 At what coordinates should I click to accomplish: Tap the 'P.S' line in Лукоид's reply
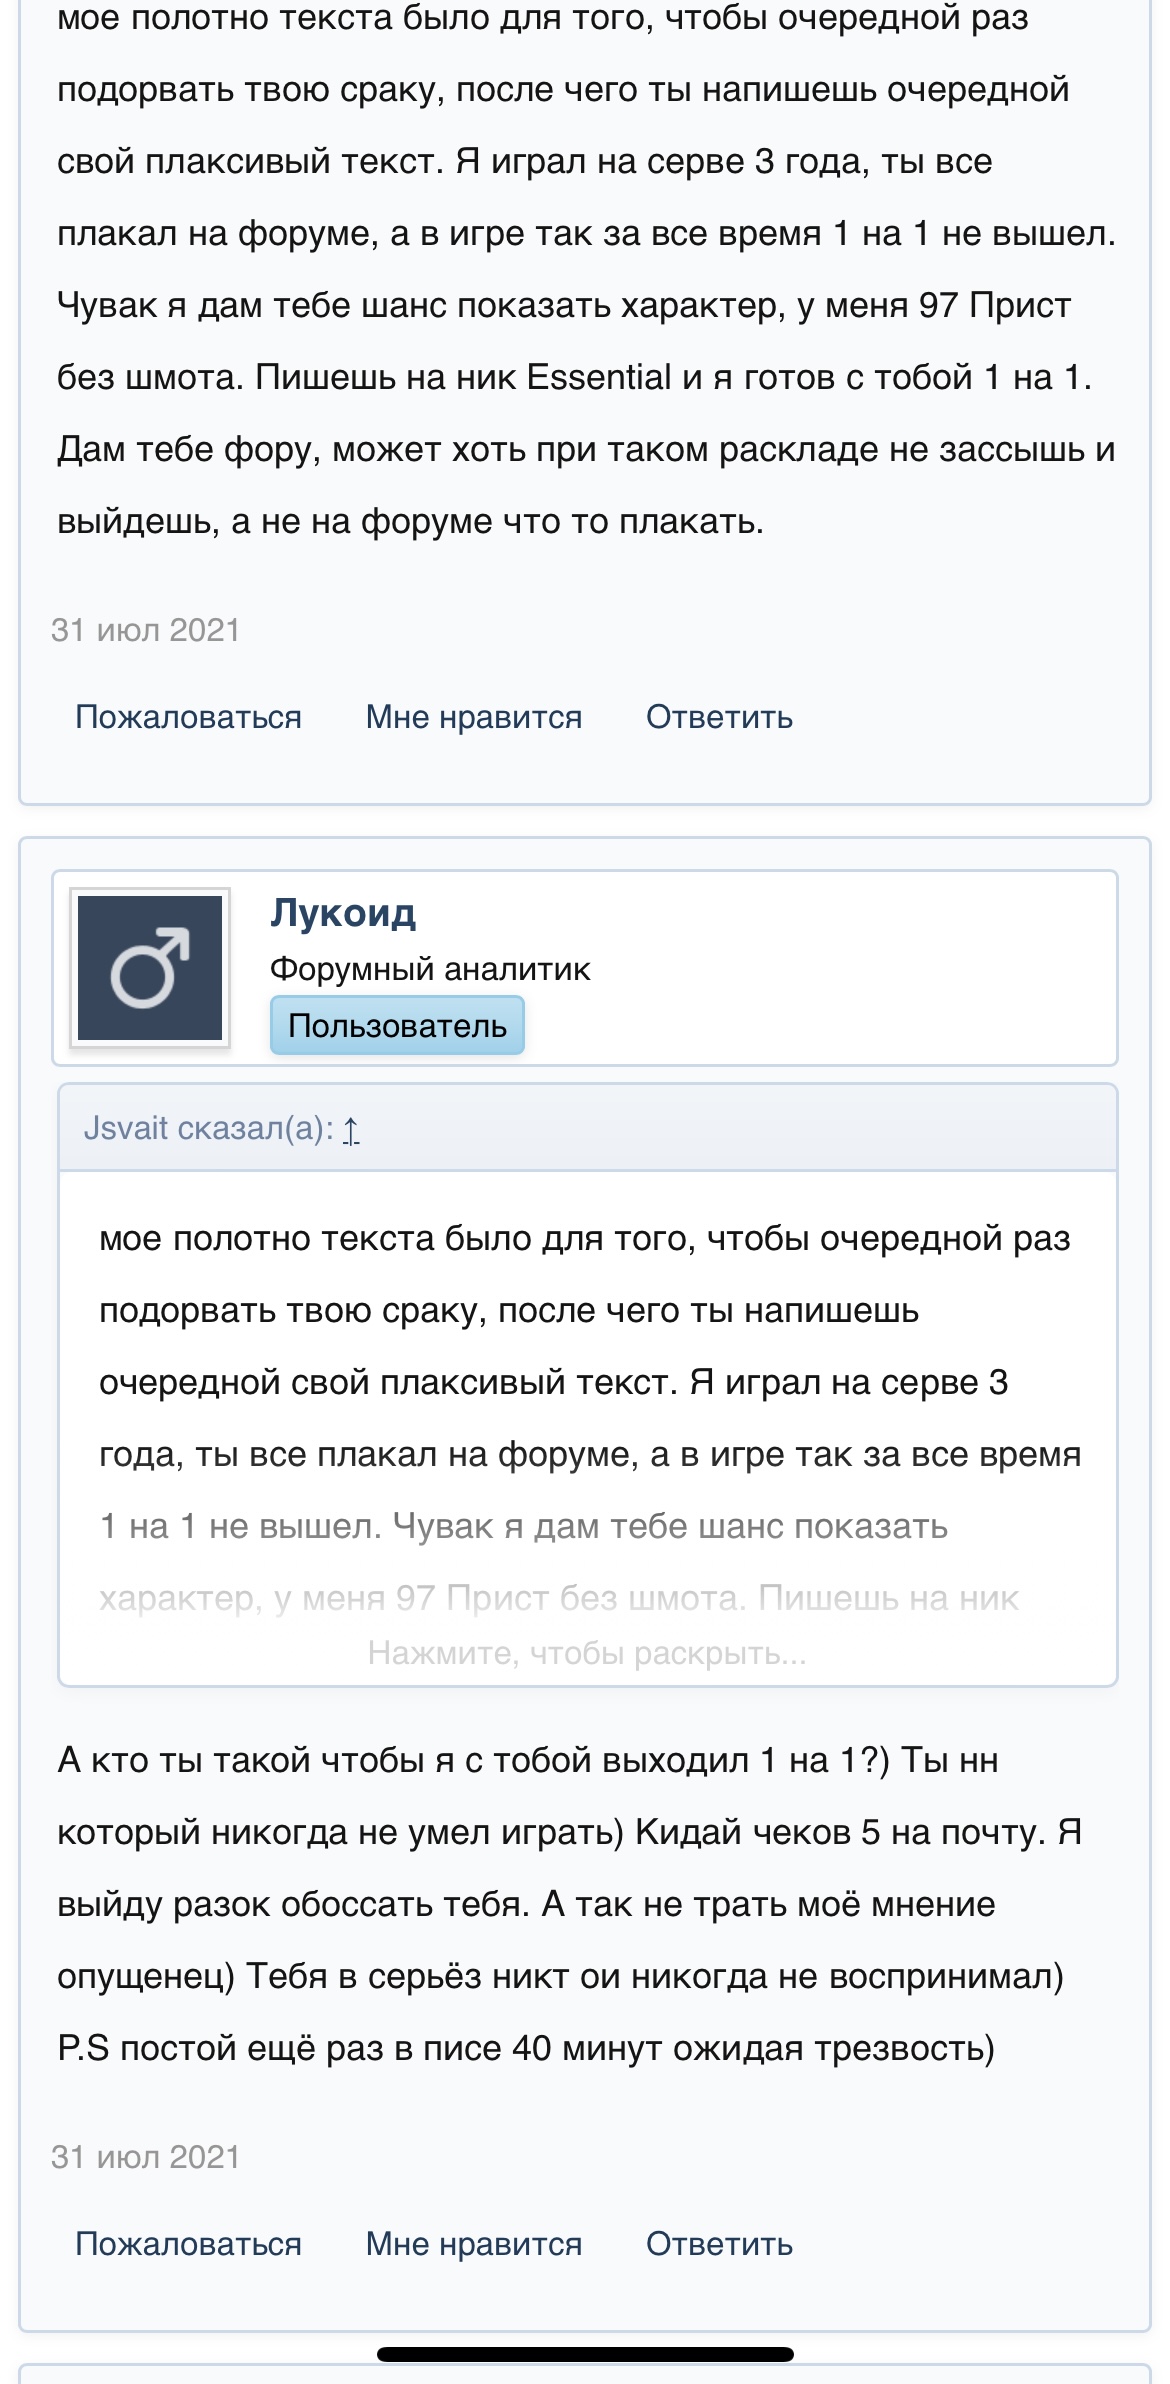[x=525, y=2048]
